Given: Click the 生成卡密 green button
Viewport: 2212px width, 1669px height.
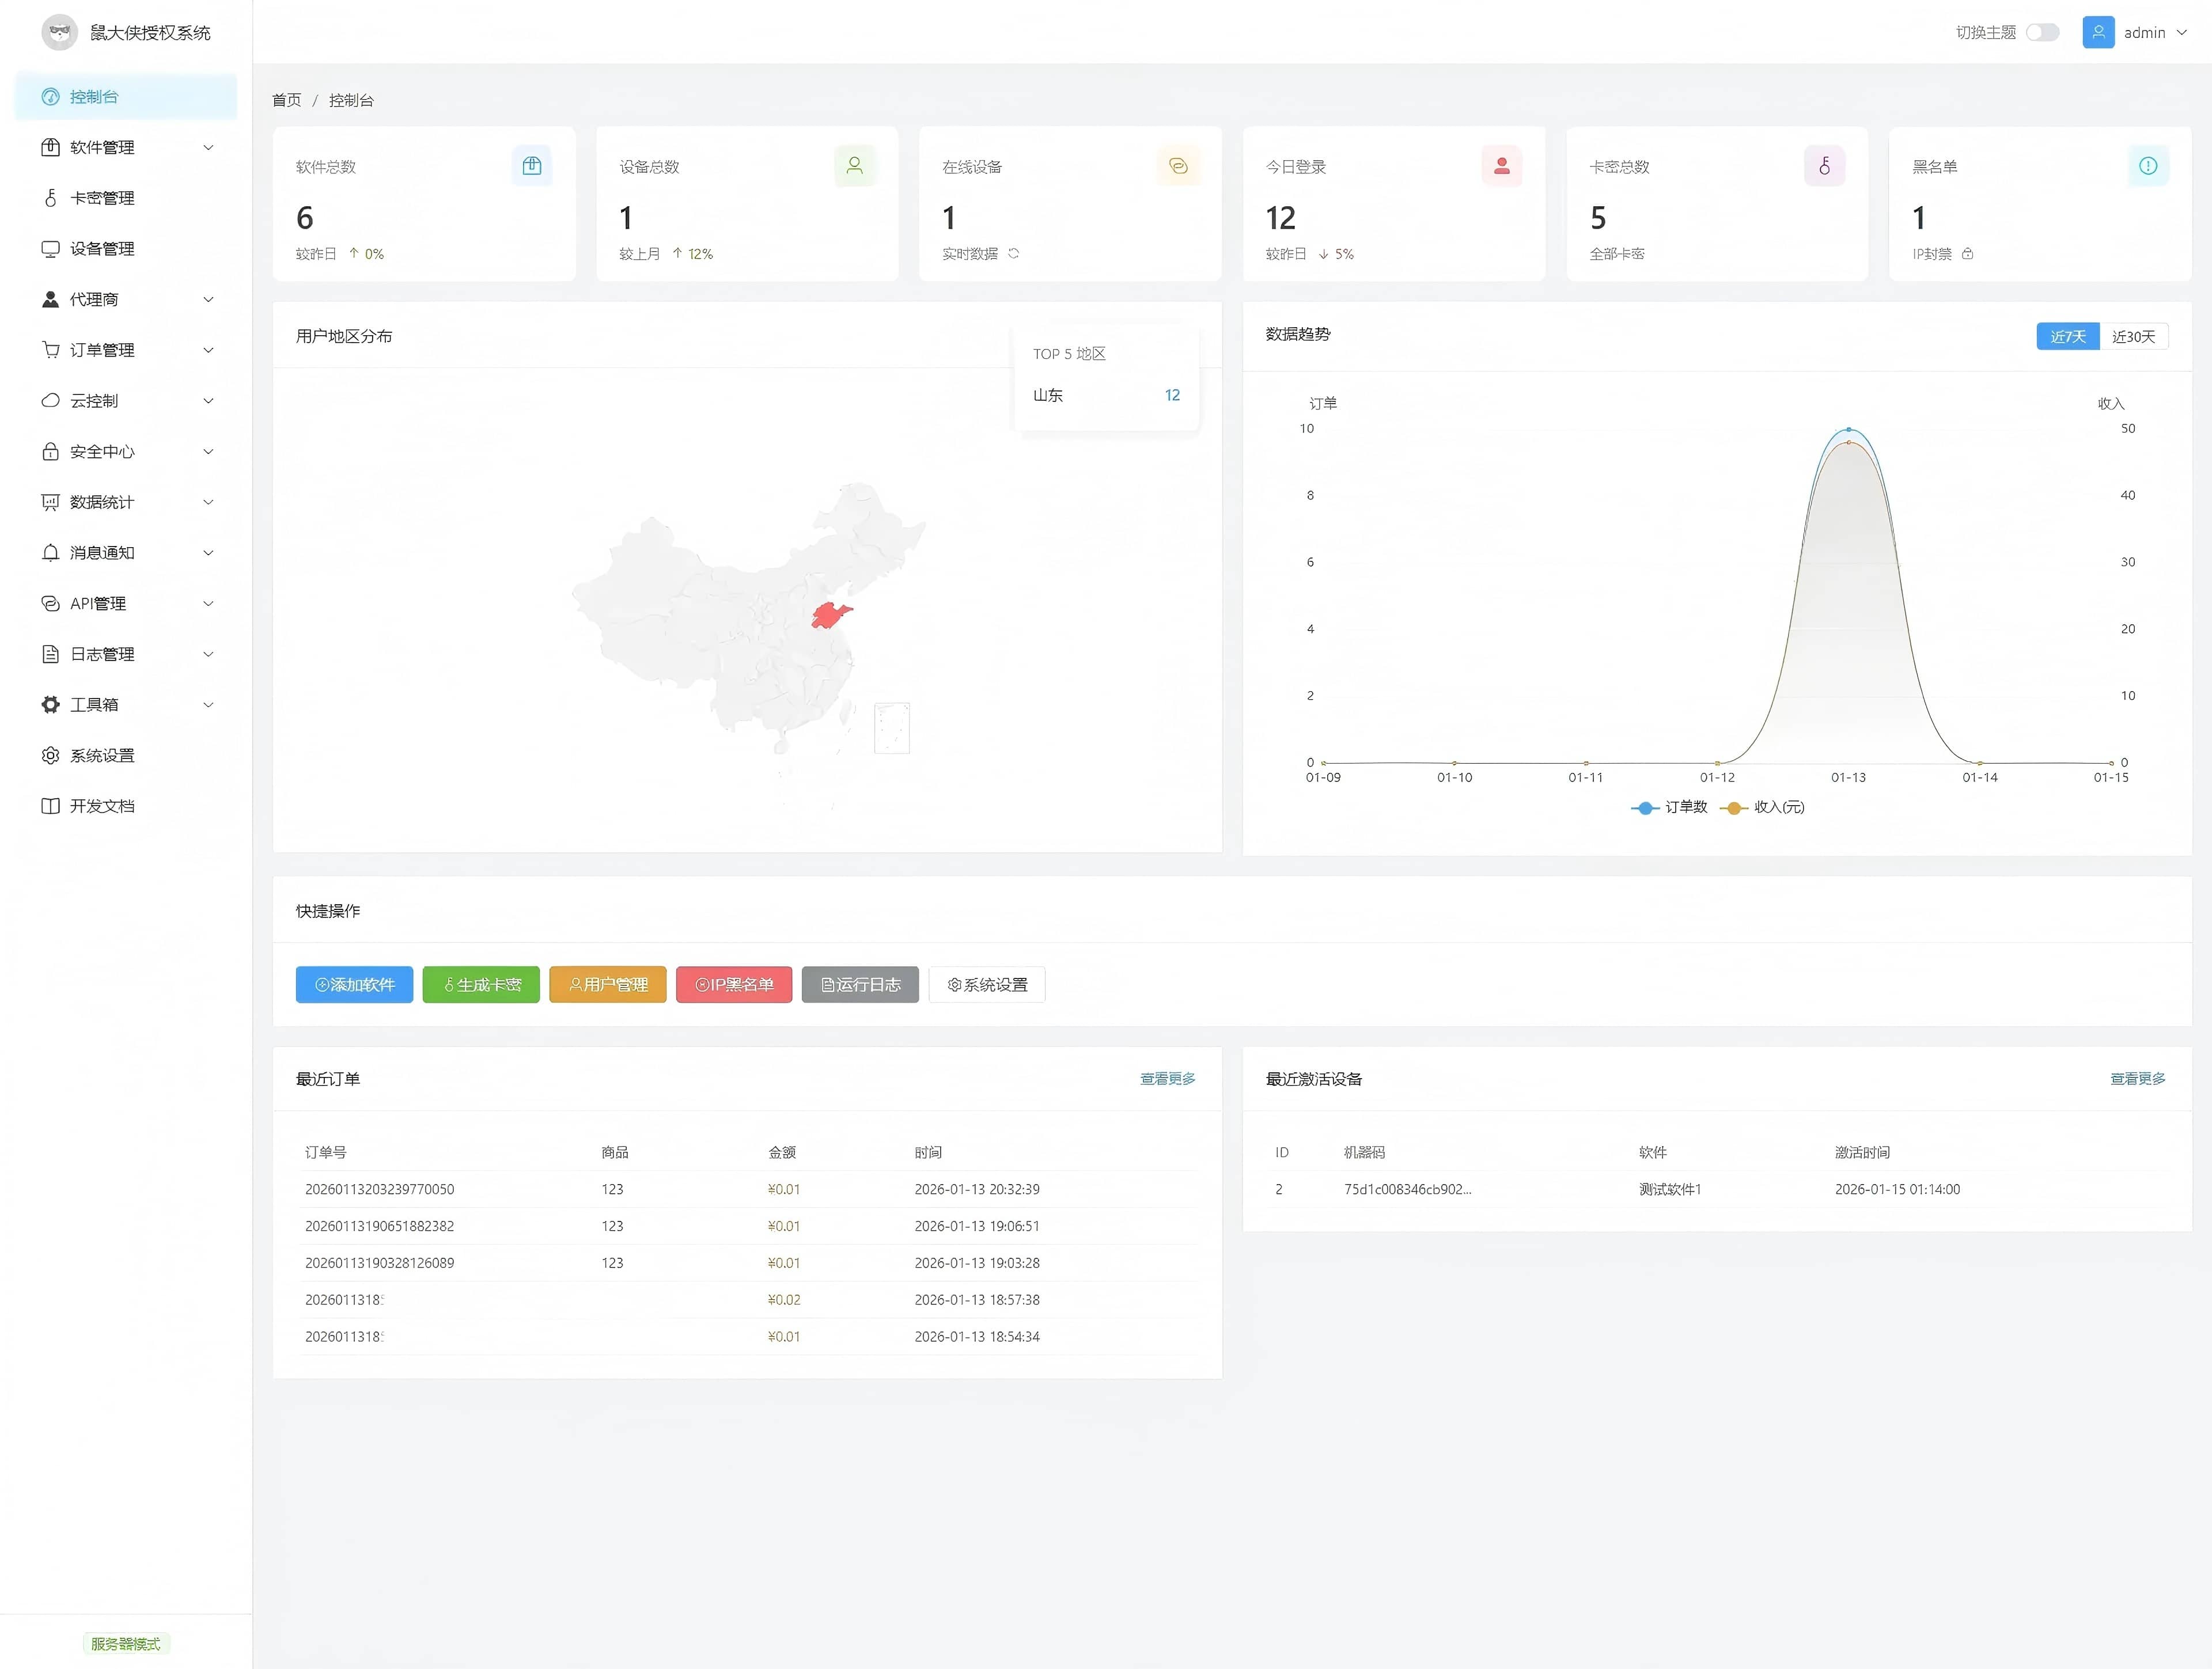Looking at the screenshot, I should coord(481,985).
